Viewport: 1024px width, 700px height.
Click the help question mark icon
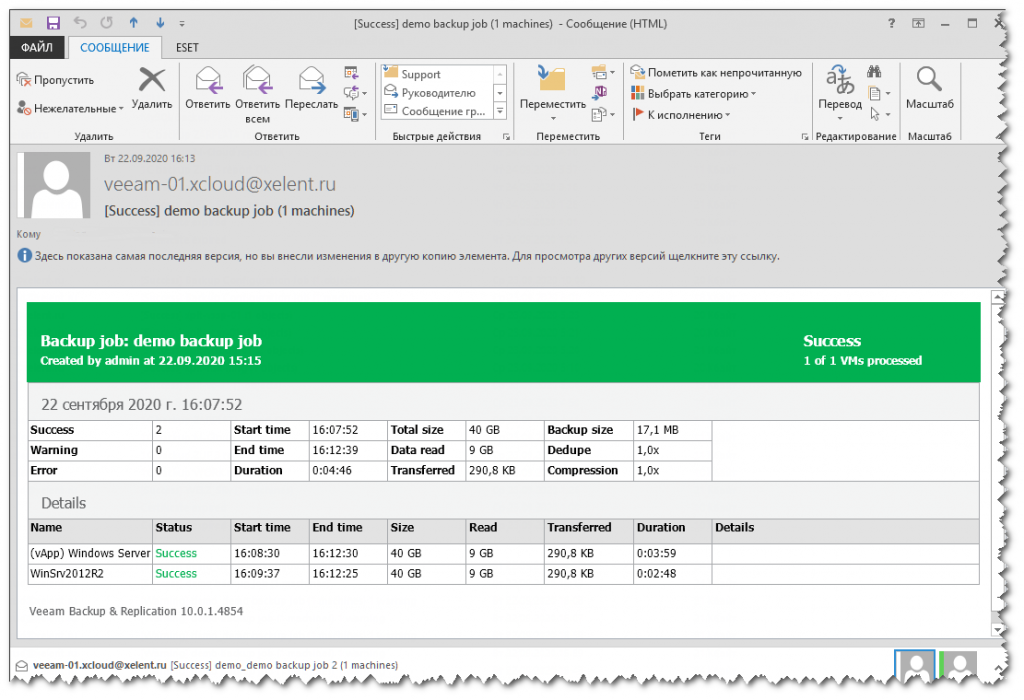coord(891,24)
